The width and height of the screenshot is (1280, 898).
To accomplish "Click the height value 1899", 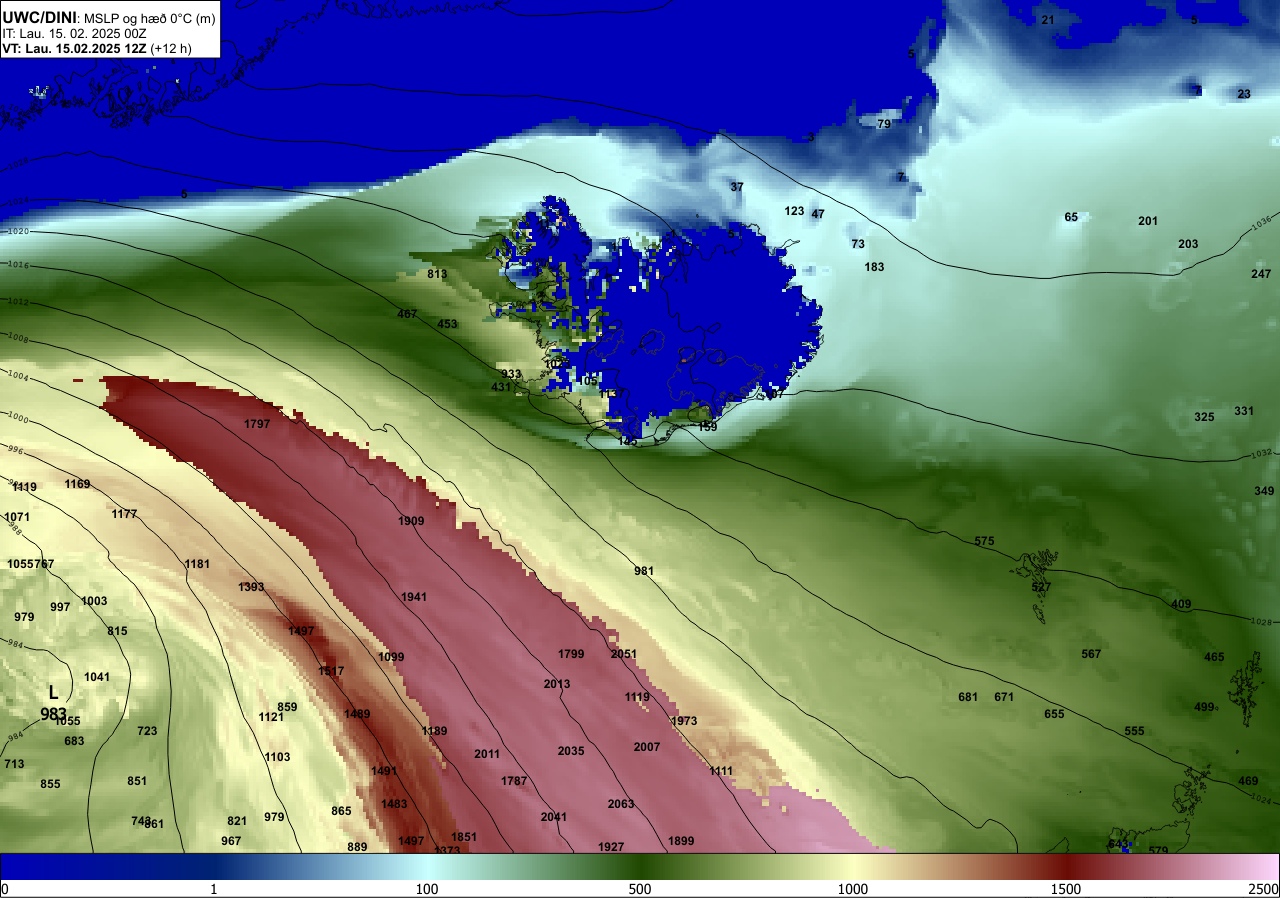I will pos(681,841).
